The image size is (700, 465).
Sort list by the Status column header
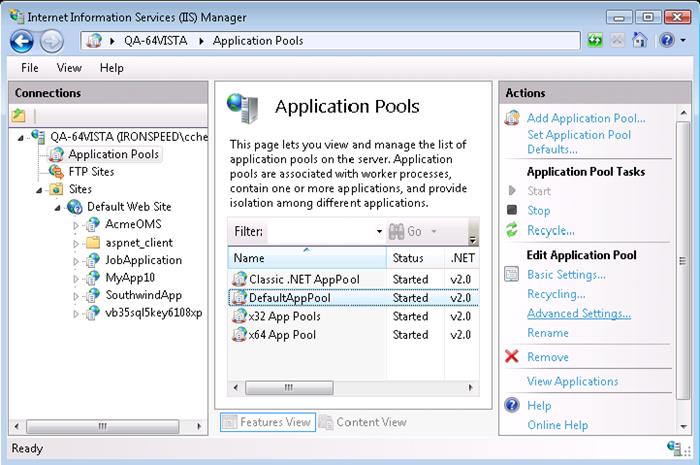click(x=416, y=258)
